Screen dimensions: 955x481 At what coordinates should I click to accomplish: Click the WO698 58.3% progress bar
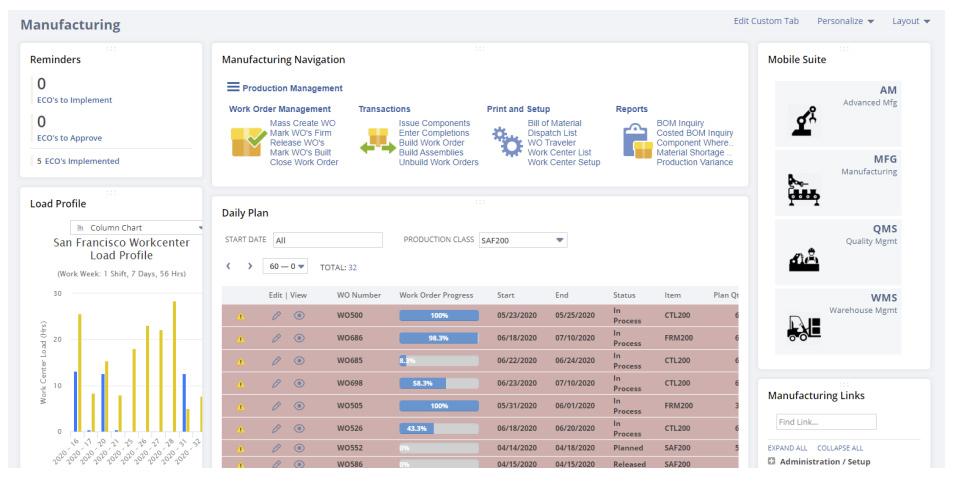click(439, 383)
